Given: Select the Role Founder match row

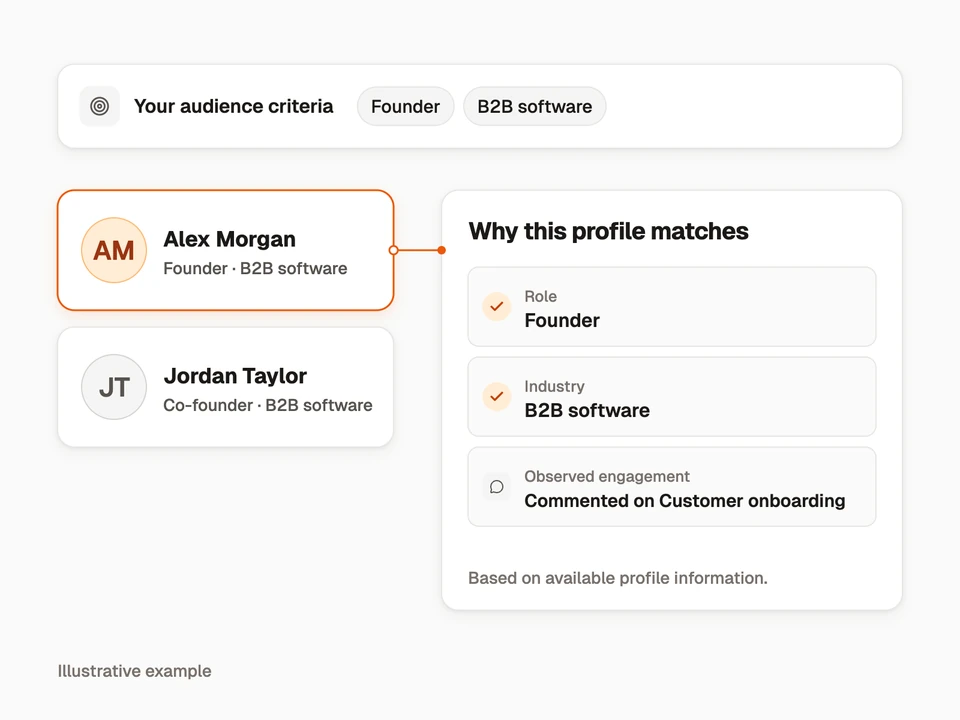Looking at the screenshot, I should pyautogui.click(x=672, y=307).
